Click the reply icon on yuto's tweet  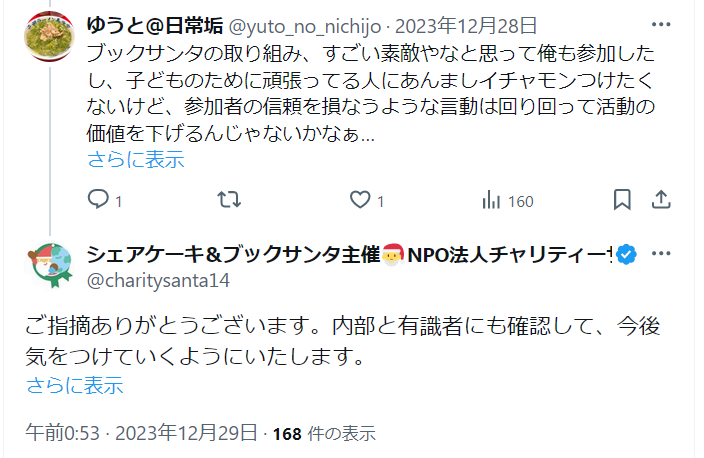point(98,199)
